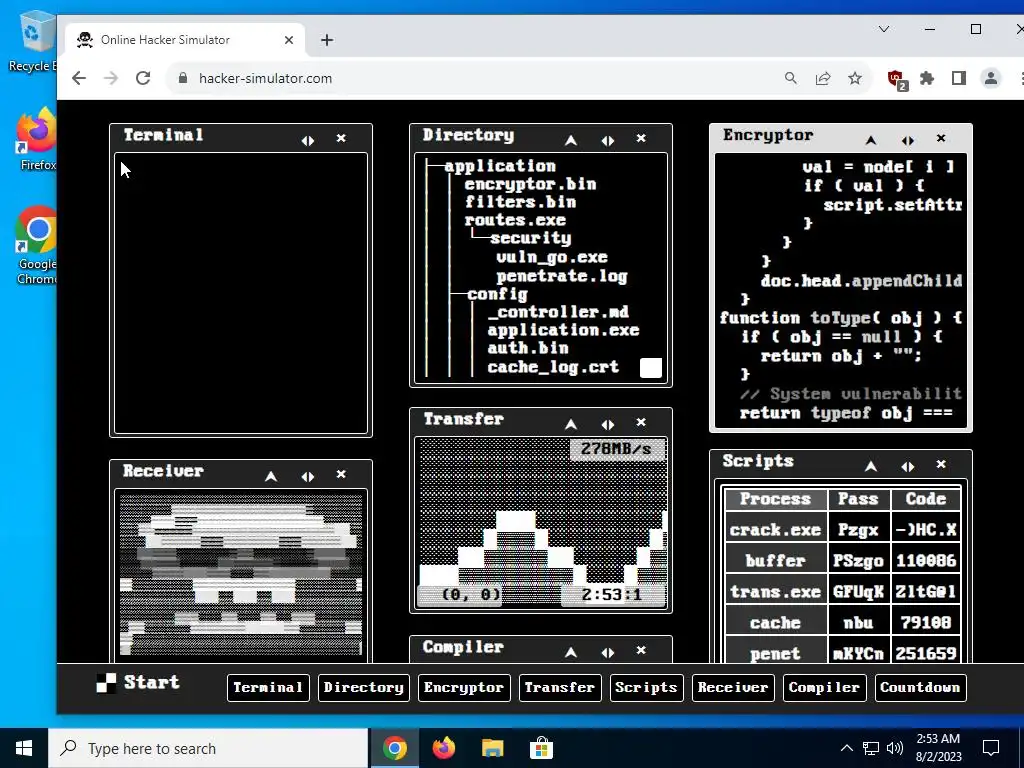Select the security folder in Directory tree
This screenshot has height=768, width=1024.
pyautogui.click(x=530, y=238)
